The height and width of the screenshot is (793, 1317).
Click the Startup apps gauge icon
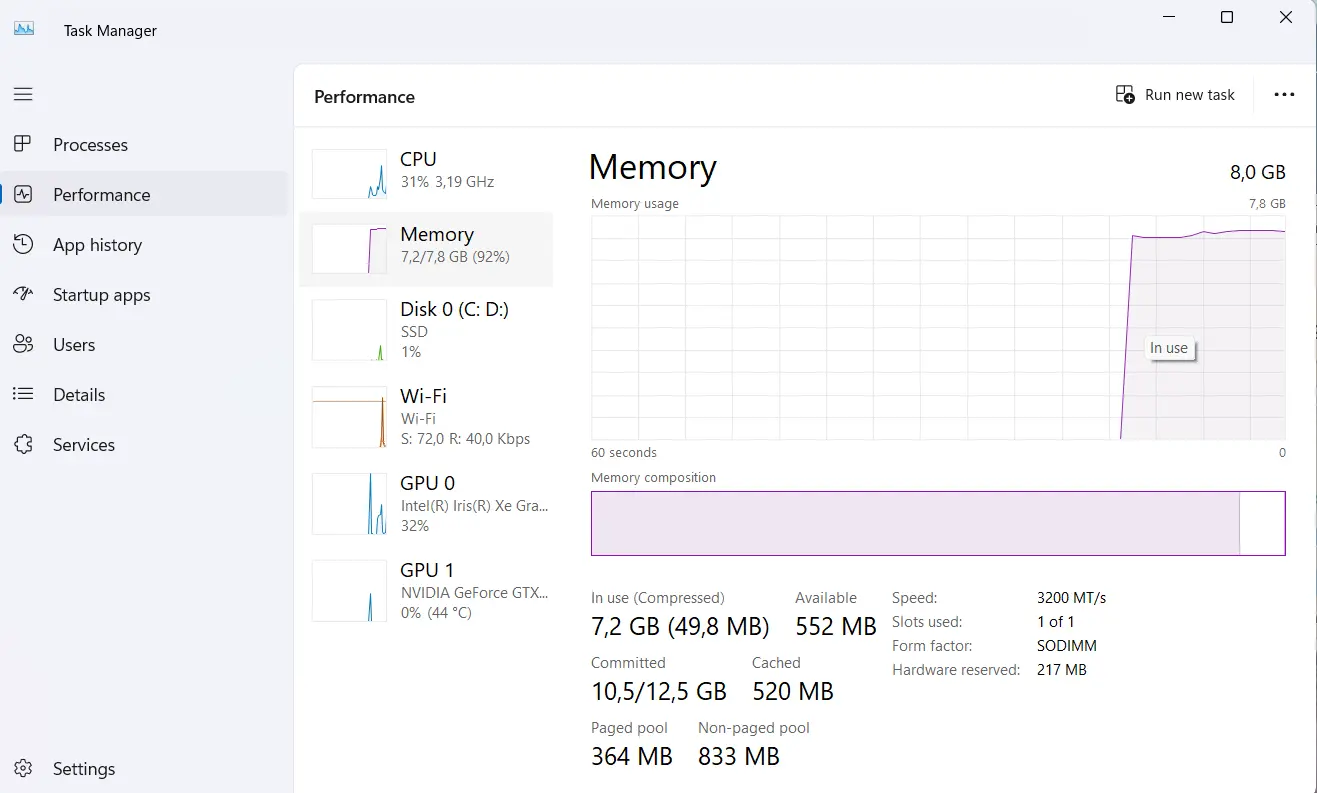coord(23,294)
